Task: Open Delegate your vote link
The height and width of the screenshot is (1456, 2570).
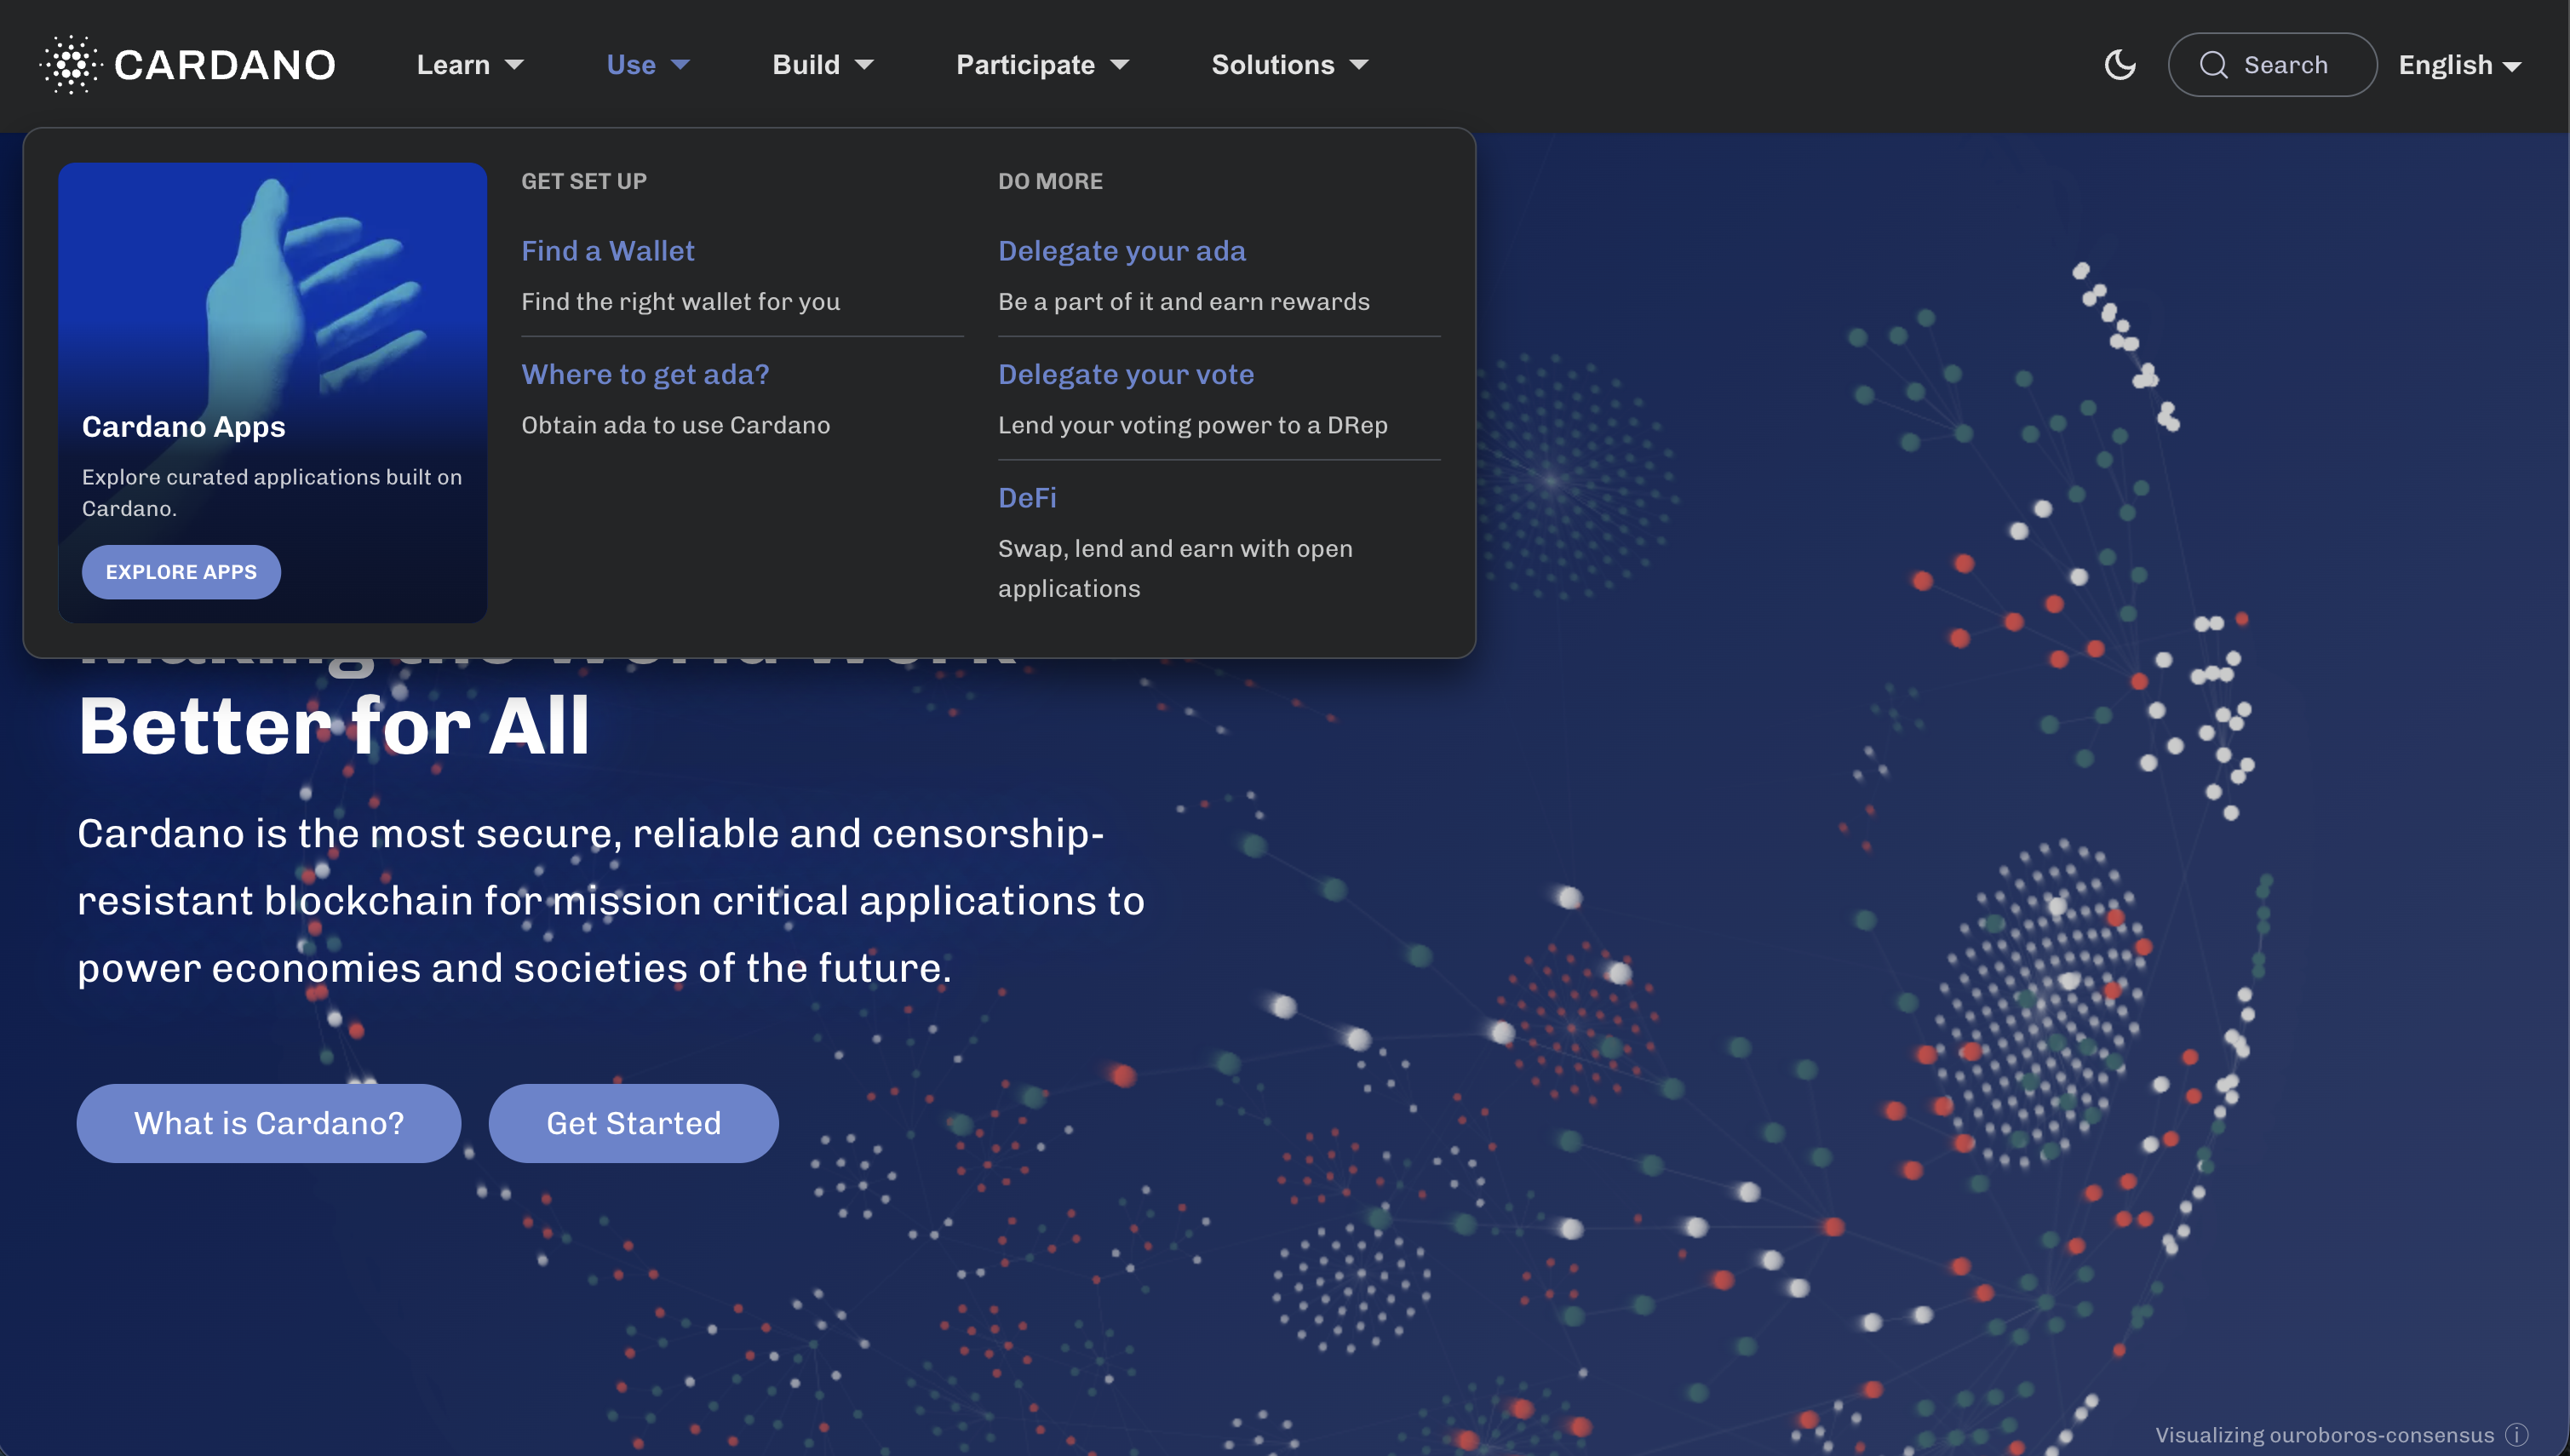Action: (x=1126, y=374)
